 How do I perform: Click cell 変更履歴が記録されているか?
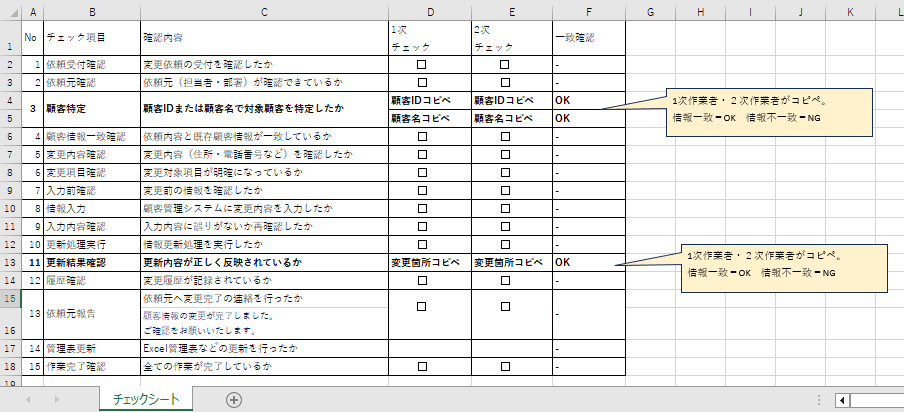point(264,281)
